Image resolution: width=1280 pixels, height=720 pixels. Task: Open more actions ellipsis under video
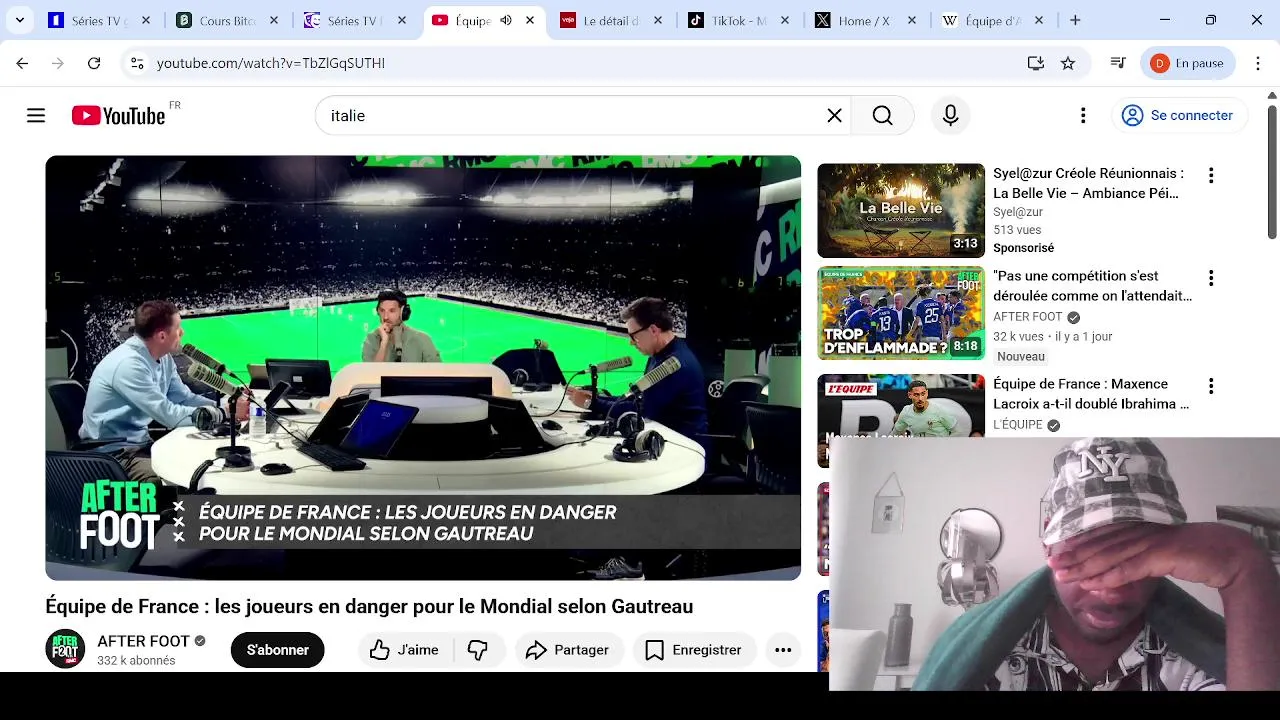[x=783, y=650]
